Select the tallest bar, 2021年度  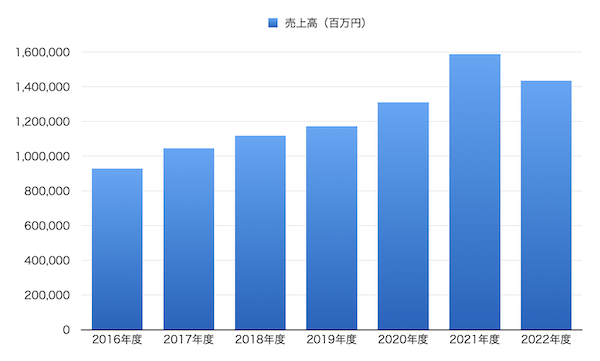(x=475, y=192)
